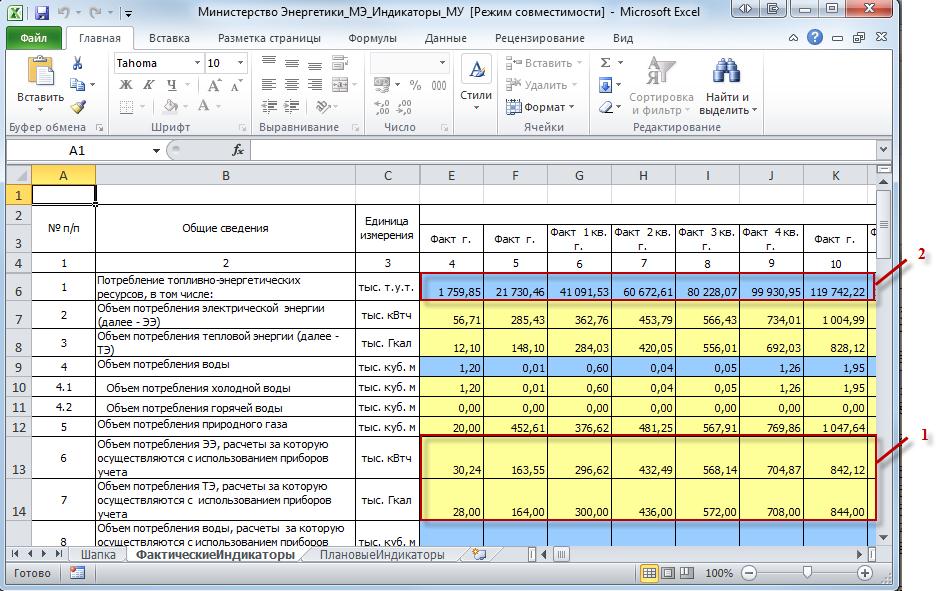Minimize the ribbon with caret icon
The image size is (941, 591).
pyautogui.click(x=793, y=38)
